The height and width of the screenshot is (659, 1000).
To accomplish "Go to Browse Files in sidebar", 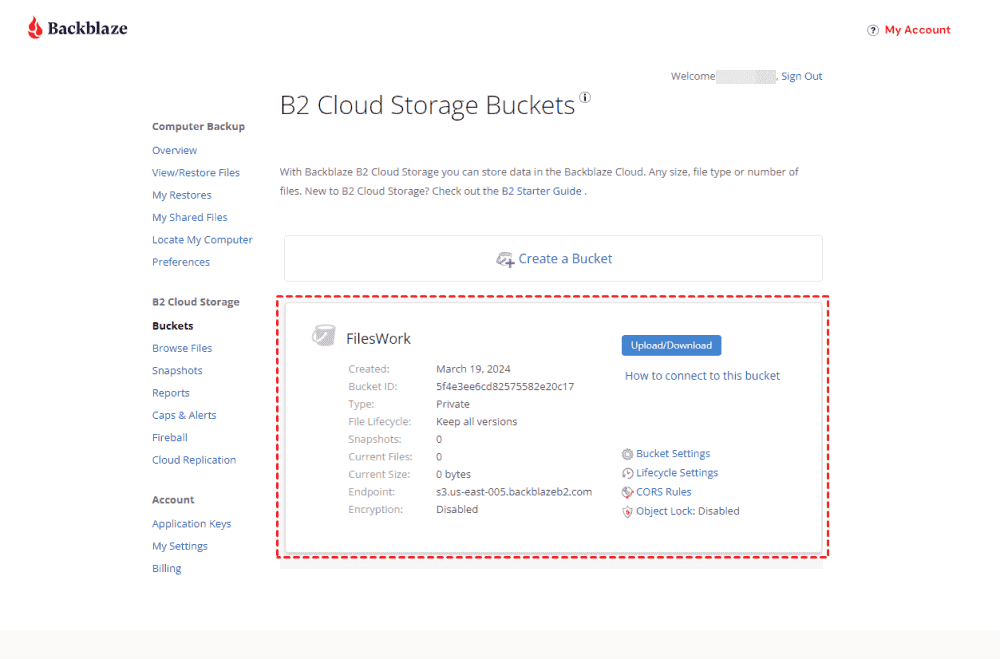I will (182, 348).
